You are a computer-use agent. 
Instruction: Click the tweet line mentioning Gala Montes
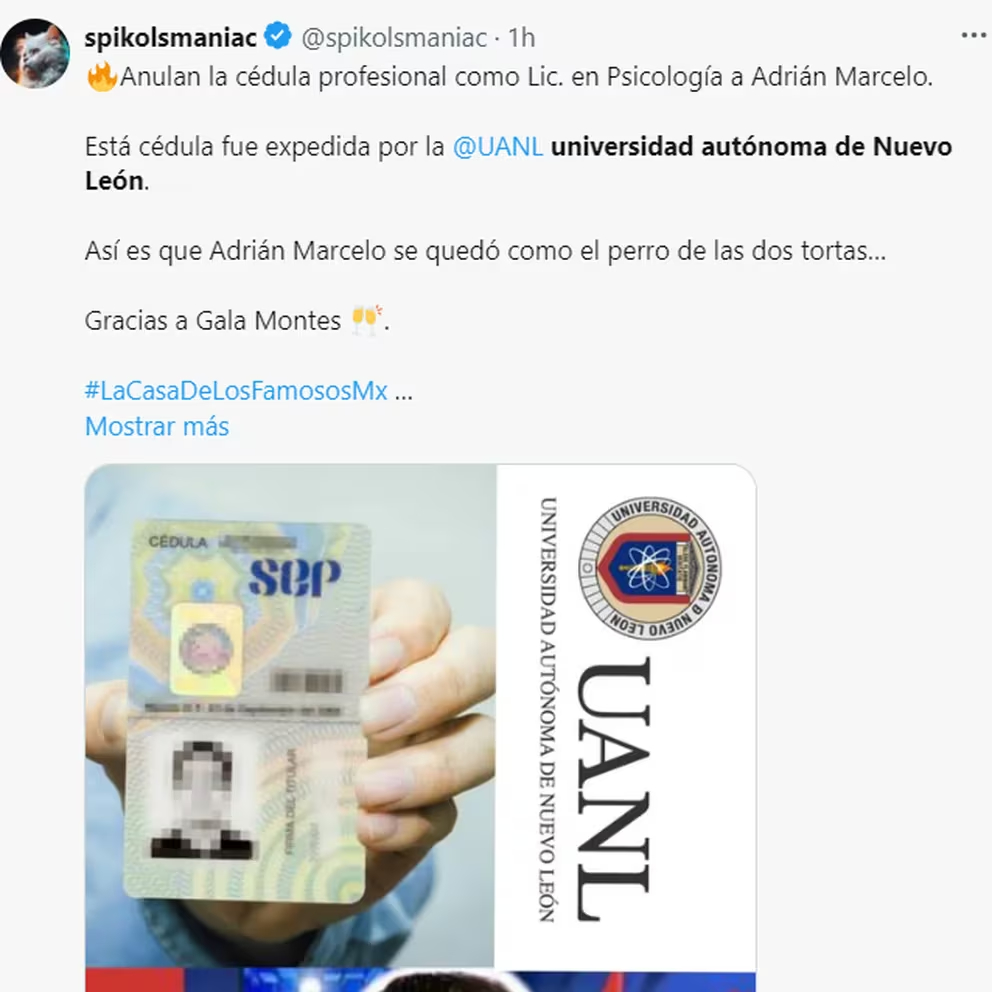pyautogui.click(x=237, y=321)
